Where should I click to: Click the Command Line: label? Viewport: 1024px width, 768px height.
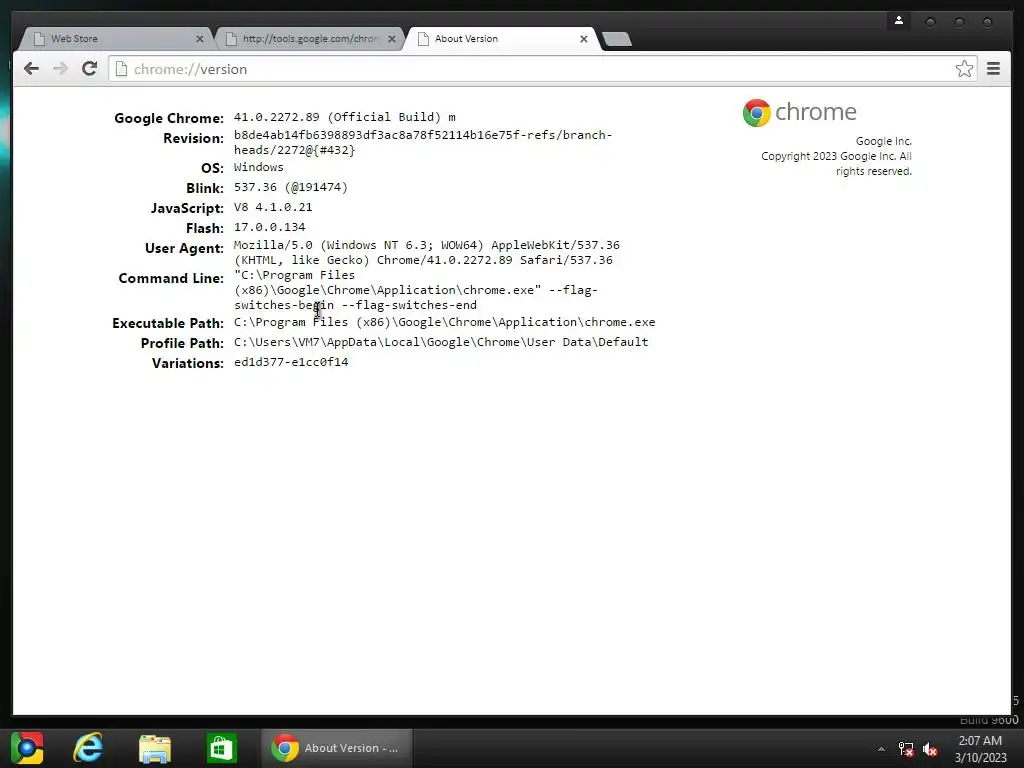click(x=171, y=278)
